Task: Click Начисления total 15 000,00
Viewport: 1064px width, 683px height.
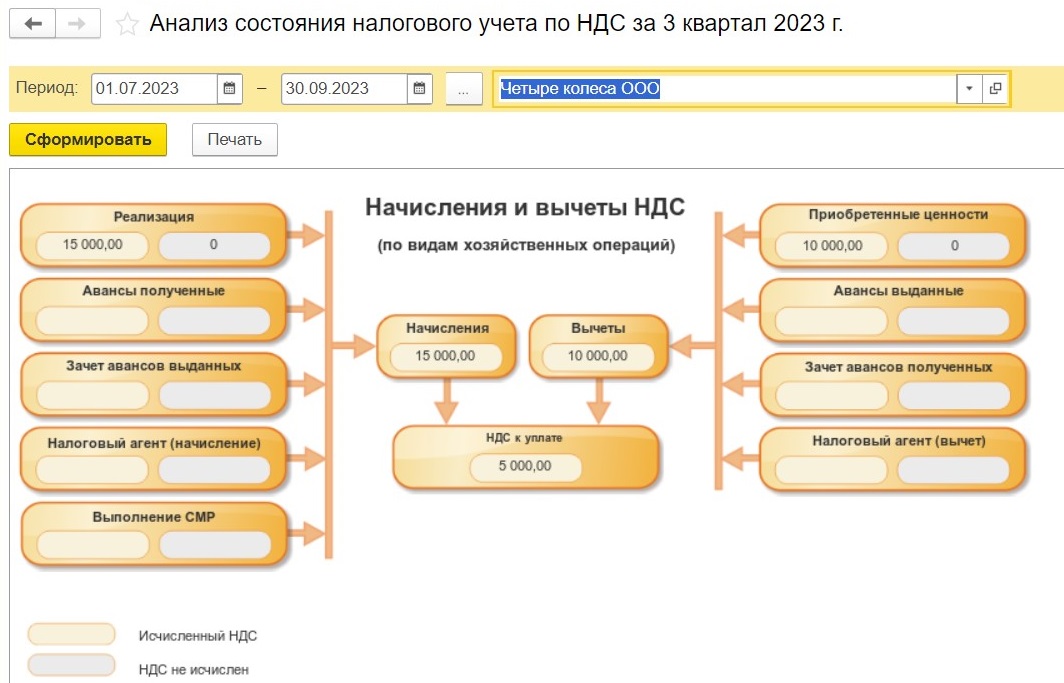Action: tap(446, 356)
